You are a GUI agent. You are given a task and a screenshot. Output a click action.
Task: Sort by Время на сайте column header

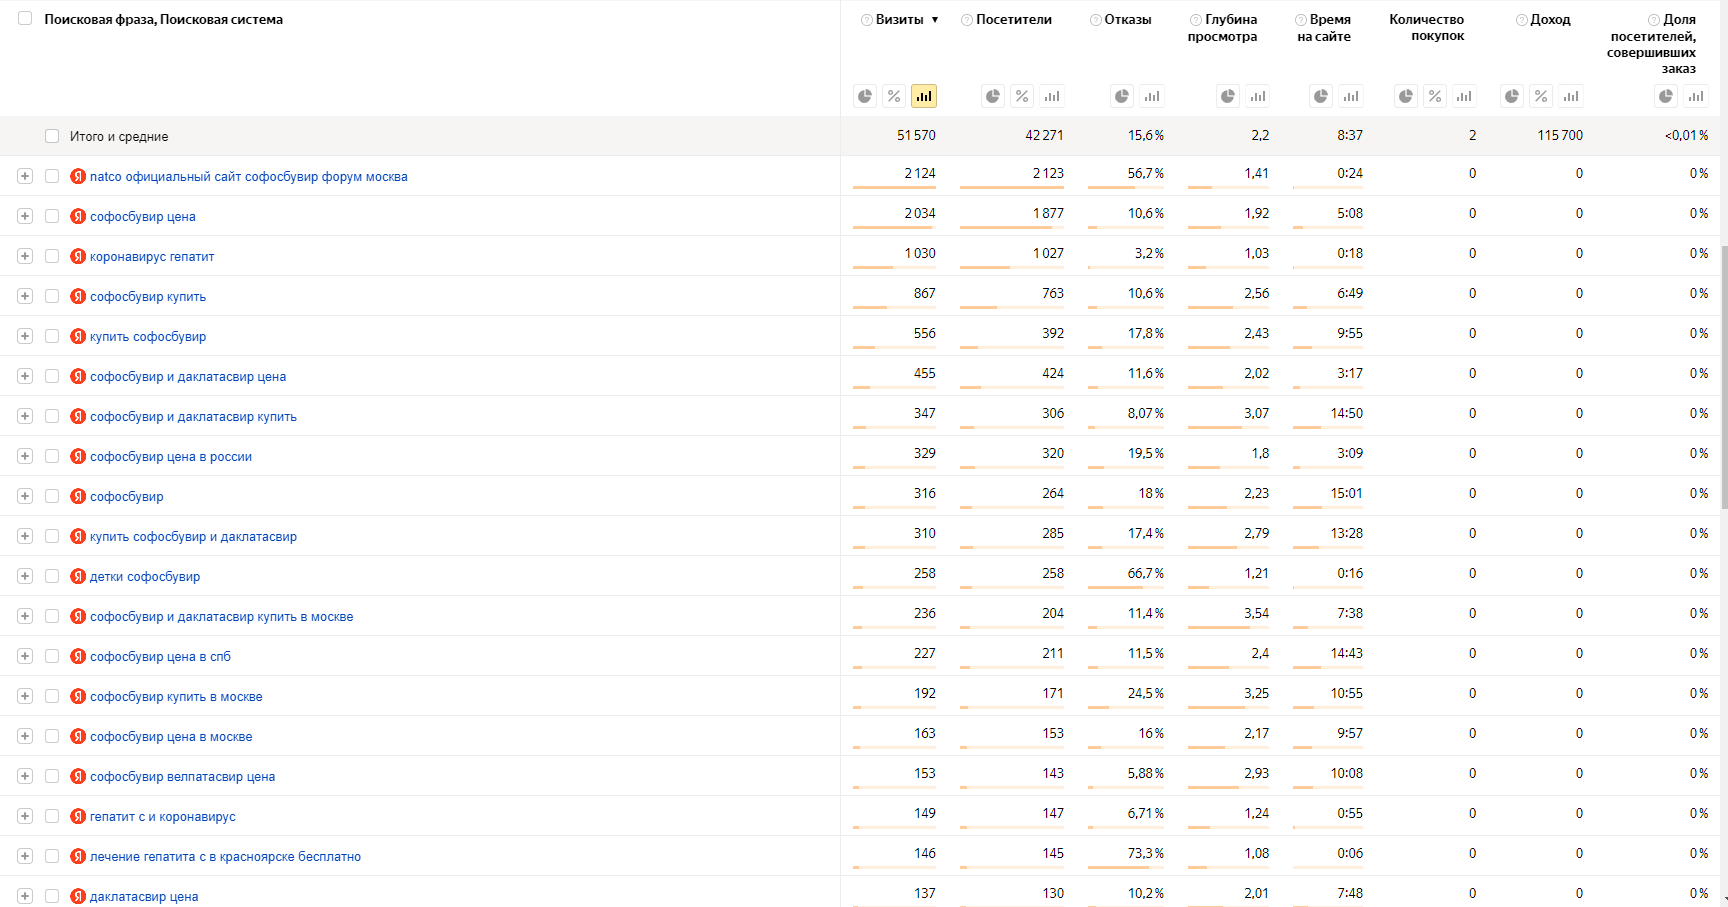[1324, 28]
